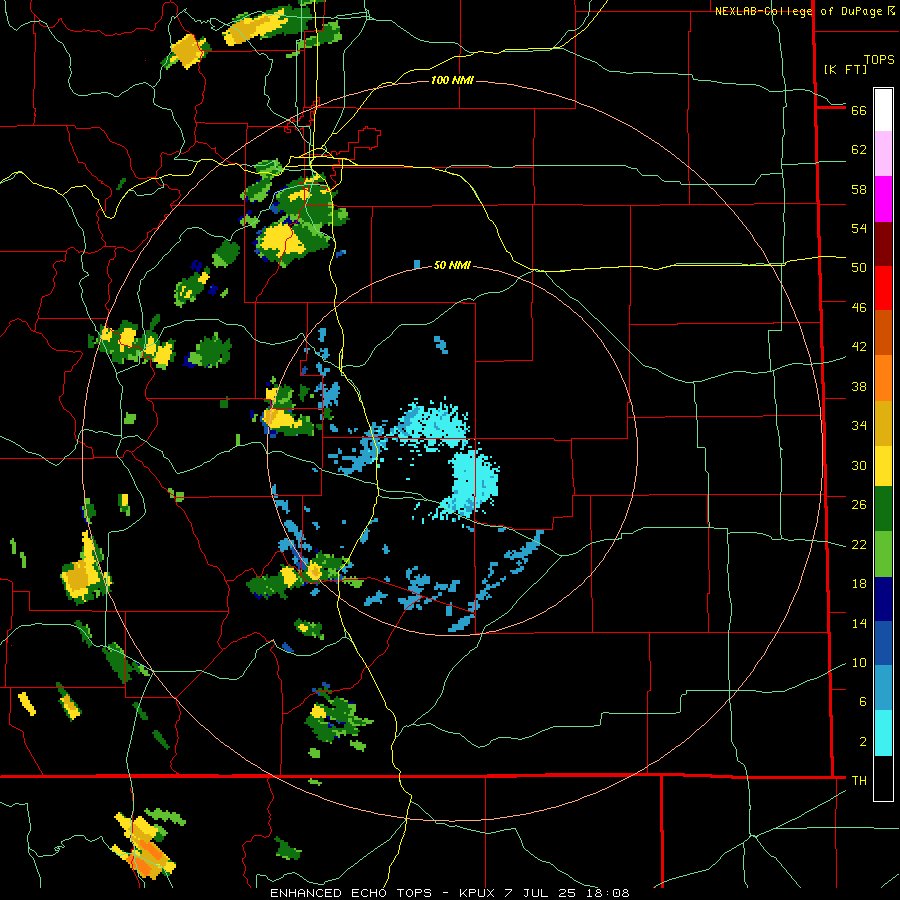The image size is (900, 900).
Task: Pick the navy blue legend swatch
Action: point(883,599)
